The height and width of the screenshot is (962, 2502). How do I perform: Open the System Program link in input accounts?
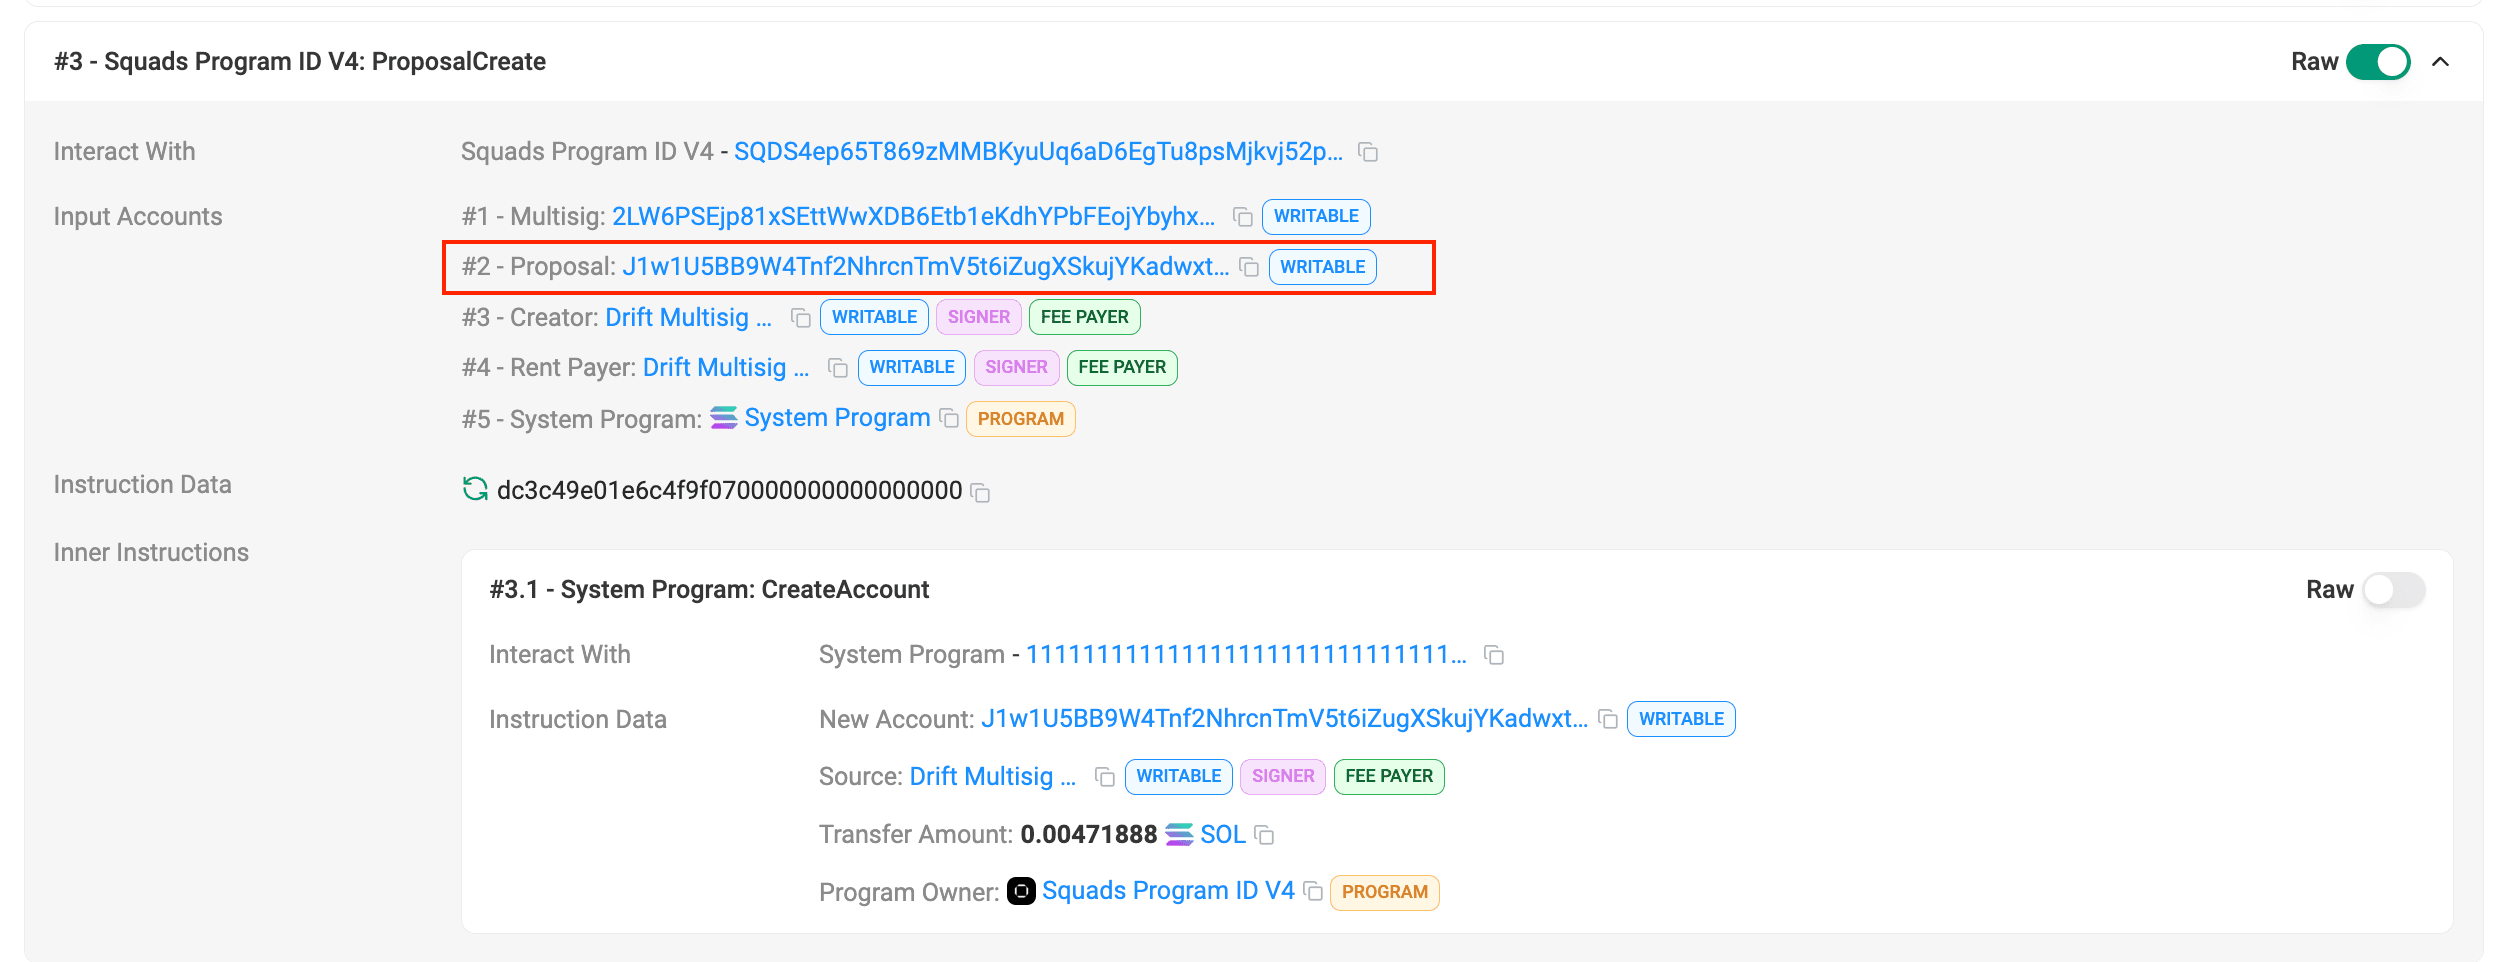(836, 418)
